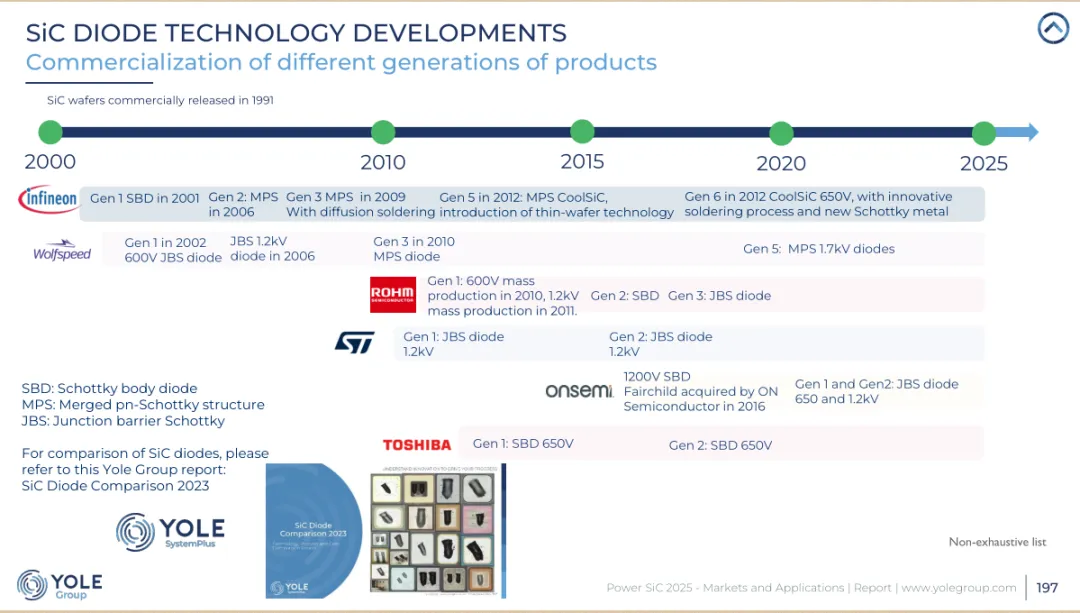Click the year label 2010
1080x613 pixels.
pos(383,163)
